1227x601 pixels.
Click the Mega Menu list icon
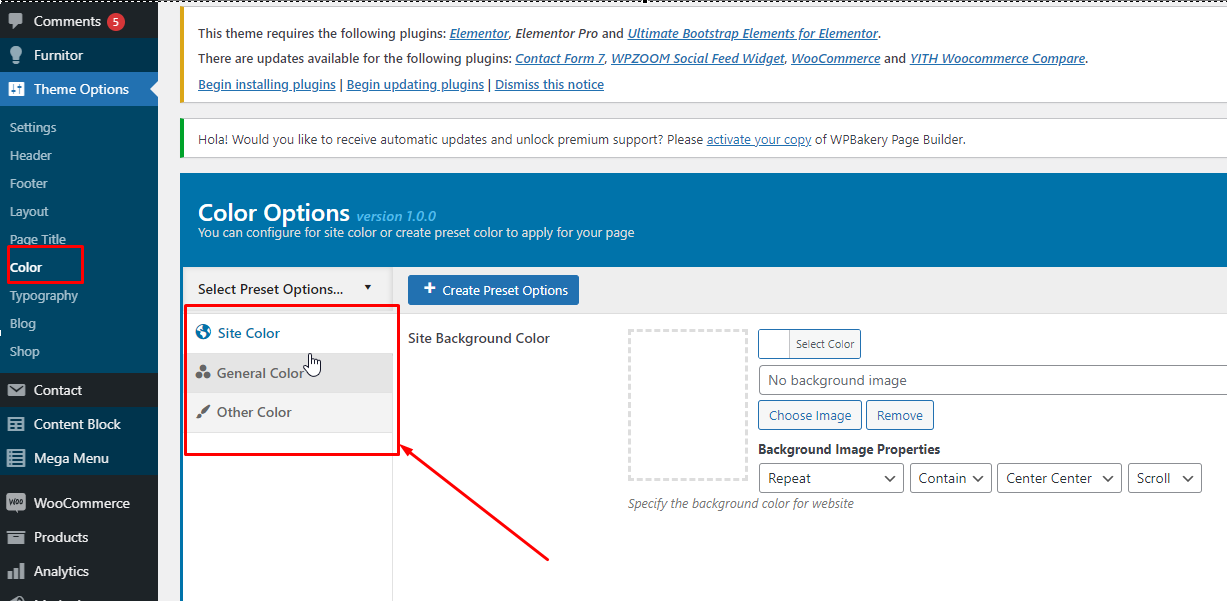pyautogui.click(x=16, y=458)
